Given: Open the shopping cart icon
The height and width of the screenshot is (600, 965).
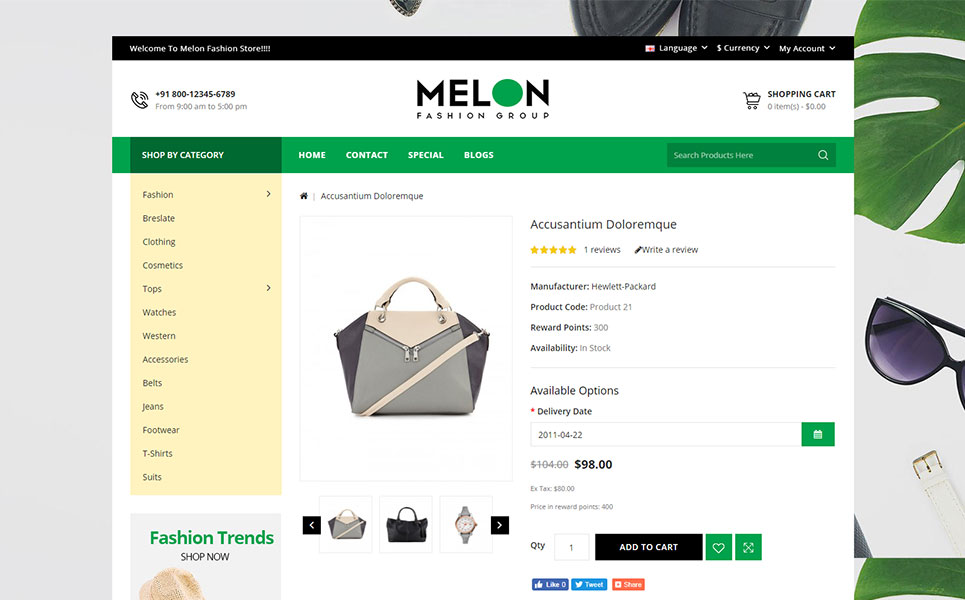Looking at the screenshot, I should [752, 100].
